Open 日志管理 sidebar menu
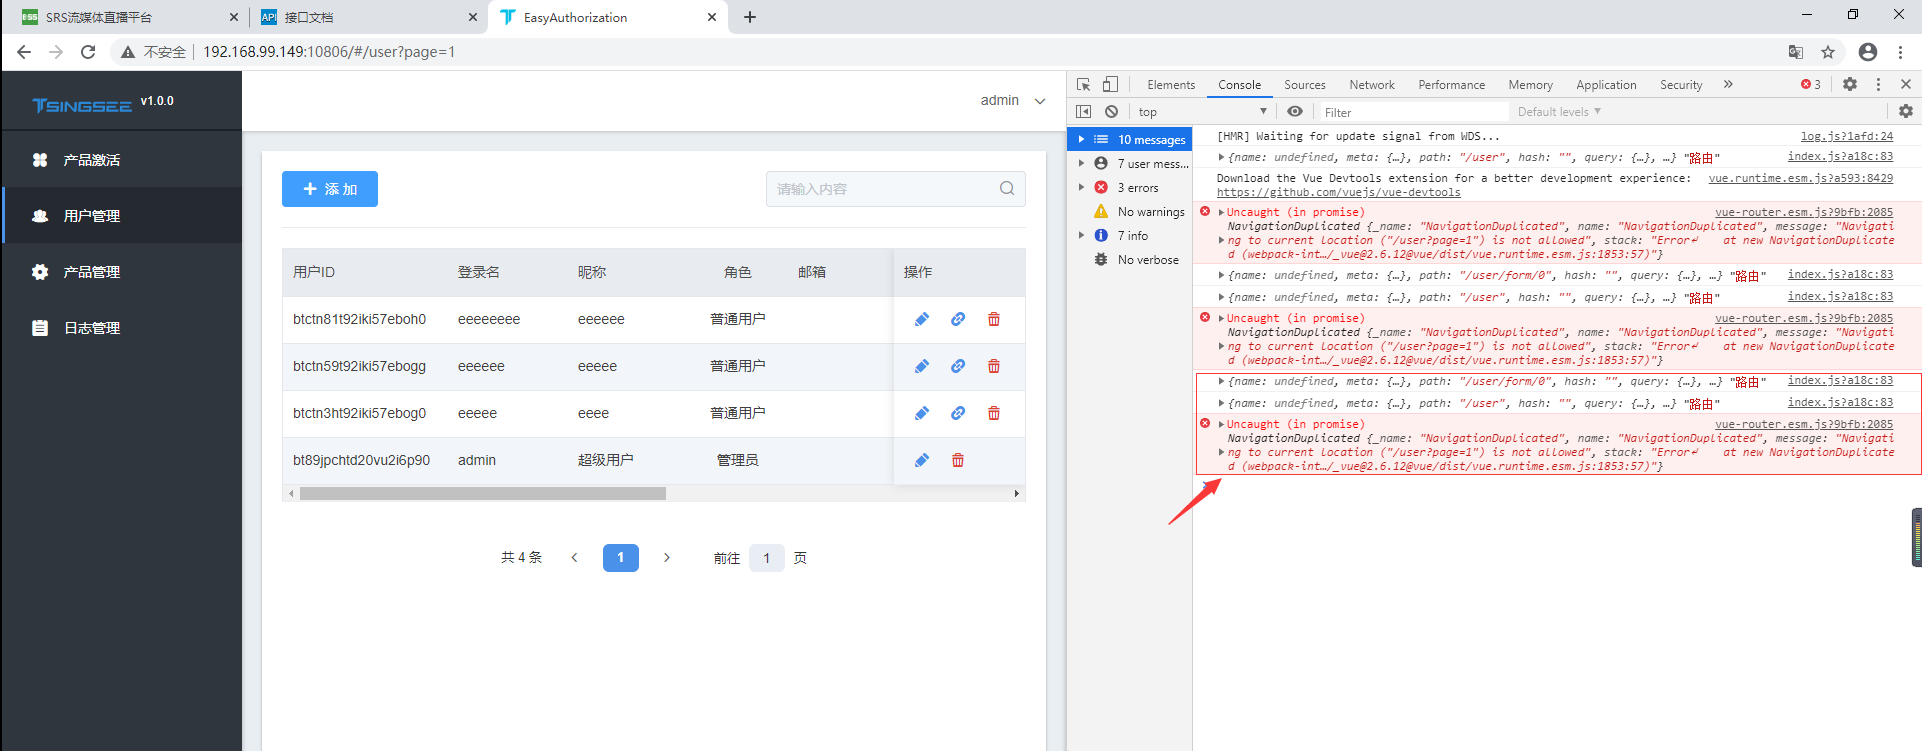 [121, 328]
